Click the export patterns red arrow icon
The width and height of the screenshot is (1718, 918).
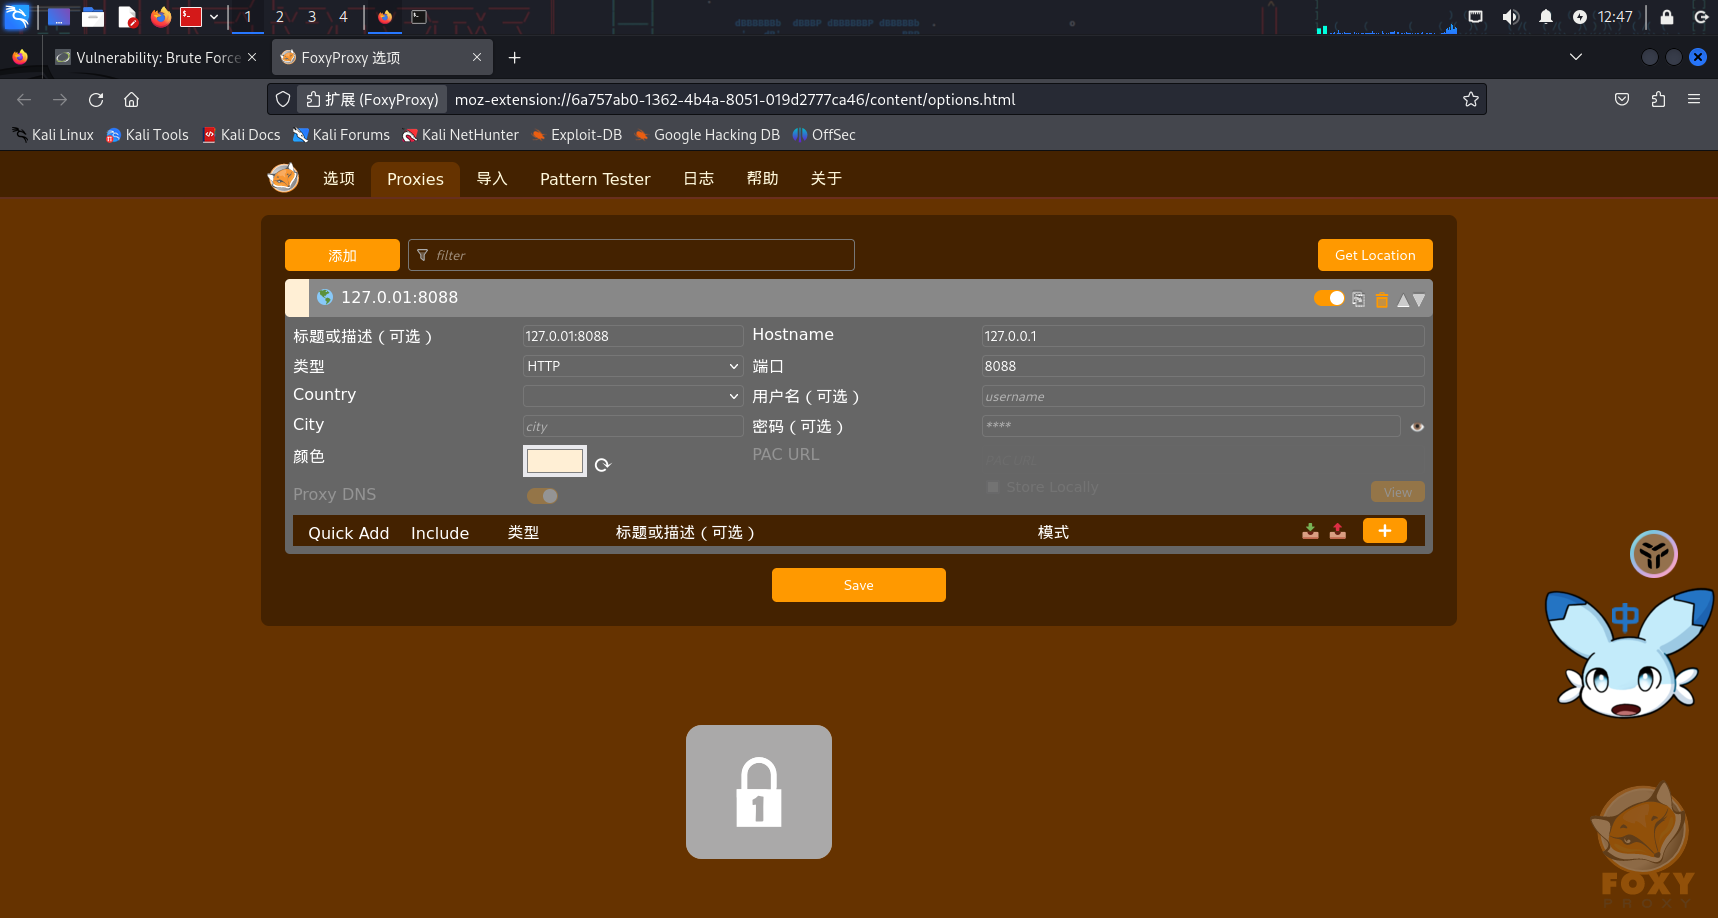point(1338,531)
